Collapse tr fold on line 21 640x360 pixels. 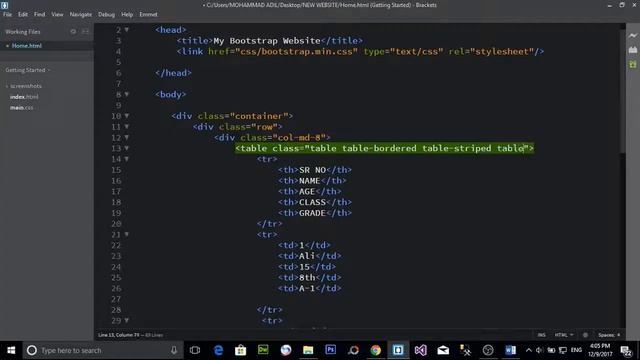127,235
